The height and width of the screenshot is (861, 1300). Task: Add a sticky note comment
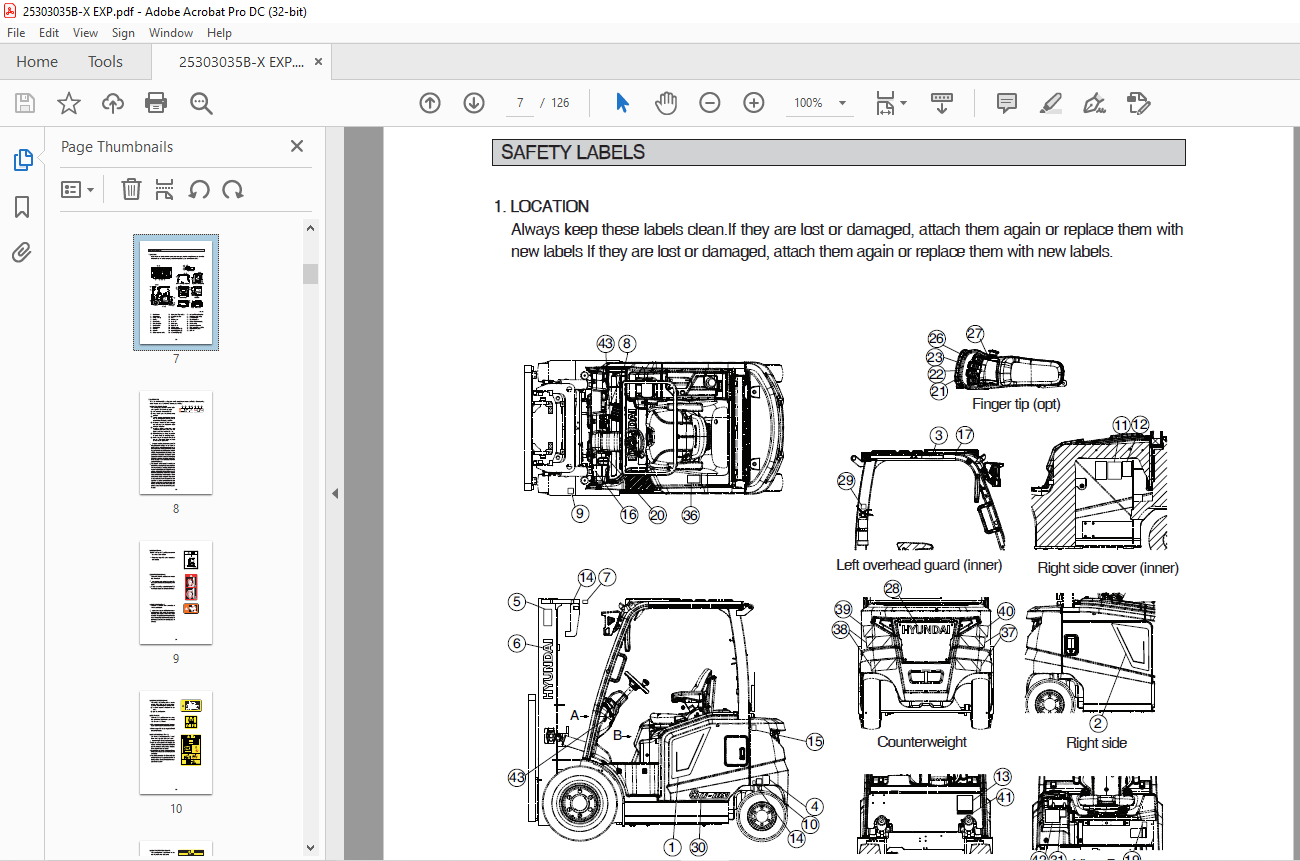[1007, 103]
